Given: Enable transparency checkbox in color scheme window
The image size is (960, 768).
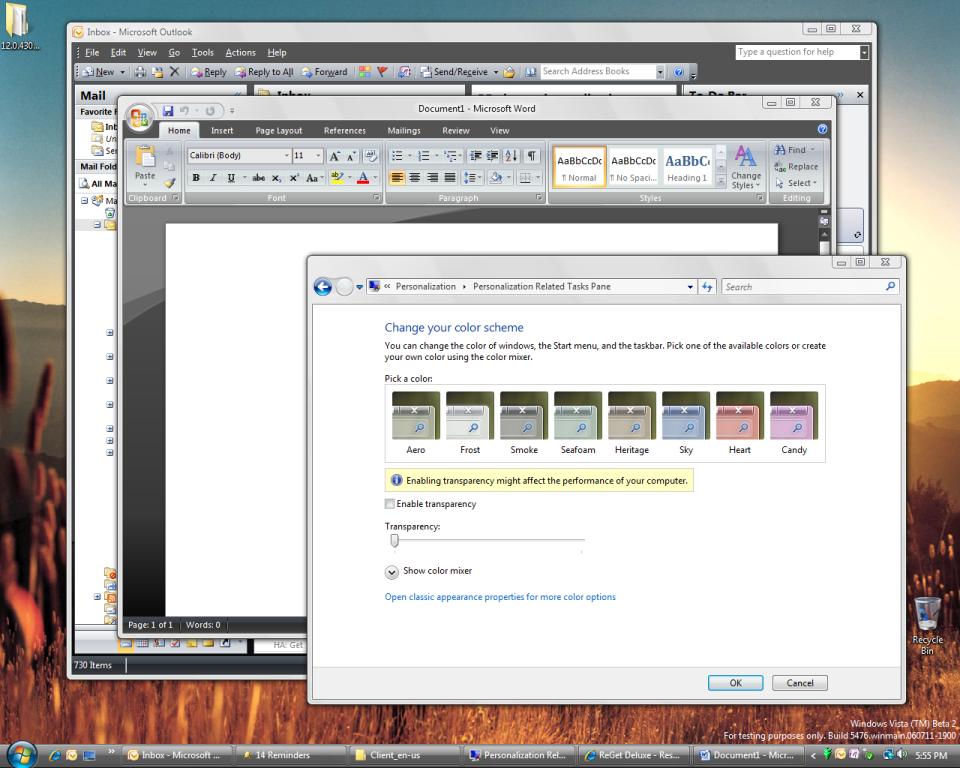Looking at the screenshot, I should pos(389,503).
